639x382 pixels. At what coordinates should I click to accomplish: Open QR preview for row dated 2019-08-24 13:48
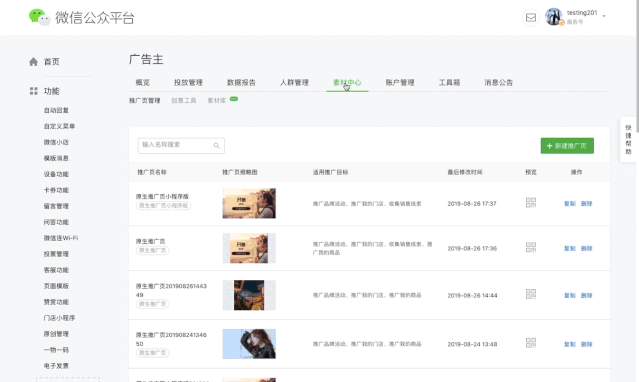tap(531, 343)
